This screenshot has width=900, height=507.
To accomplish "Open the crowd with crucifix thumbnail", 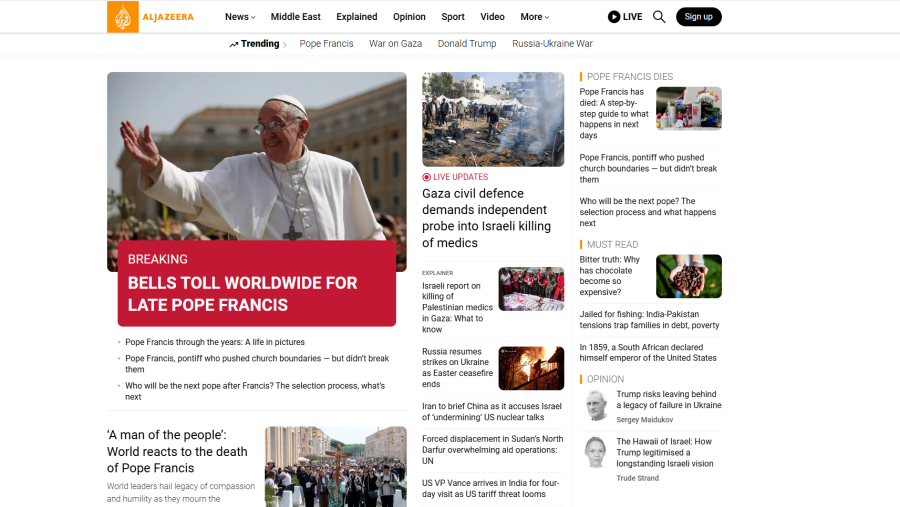I will coord(336,467).
